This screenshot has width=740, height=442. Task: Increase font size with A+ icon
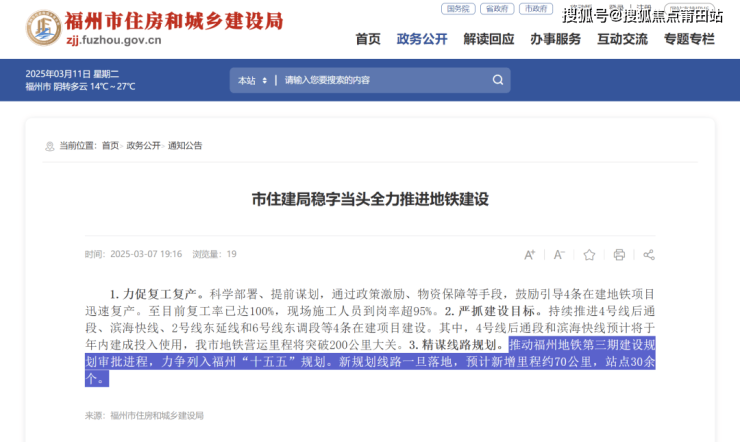pyautogui.click(x=530, y=255)
